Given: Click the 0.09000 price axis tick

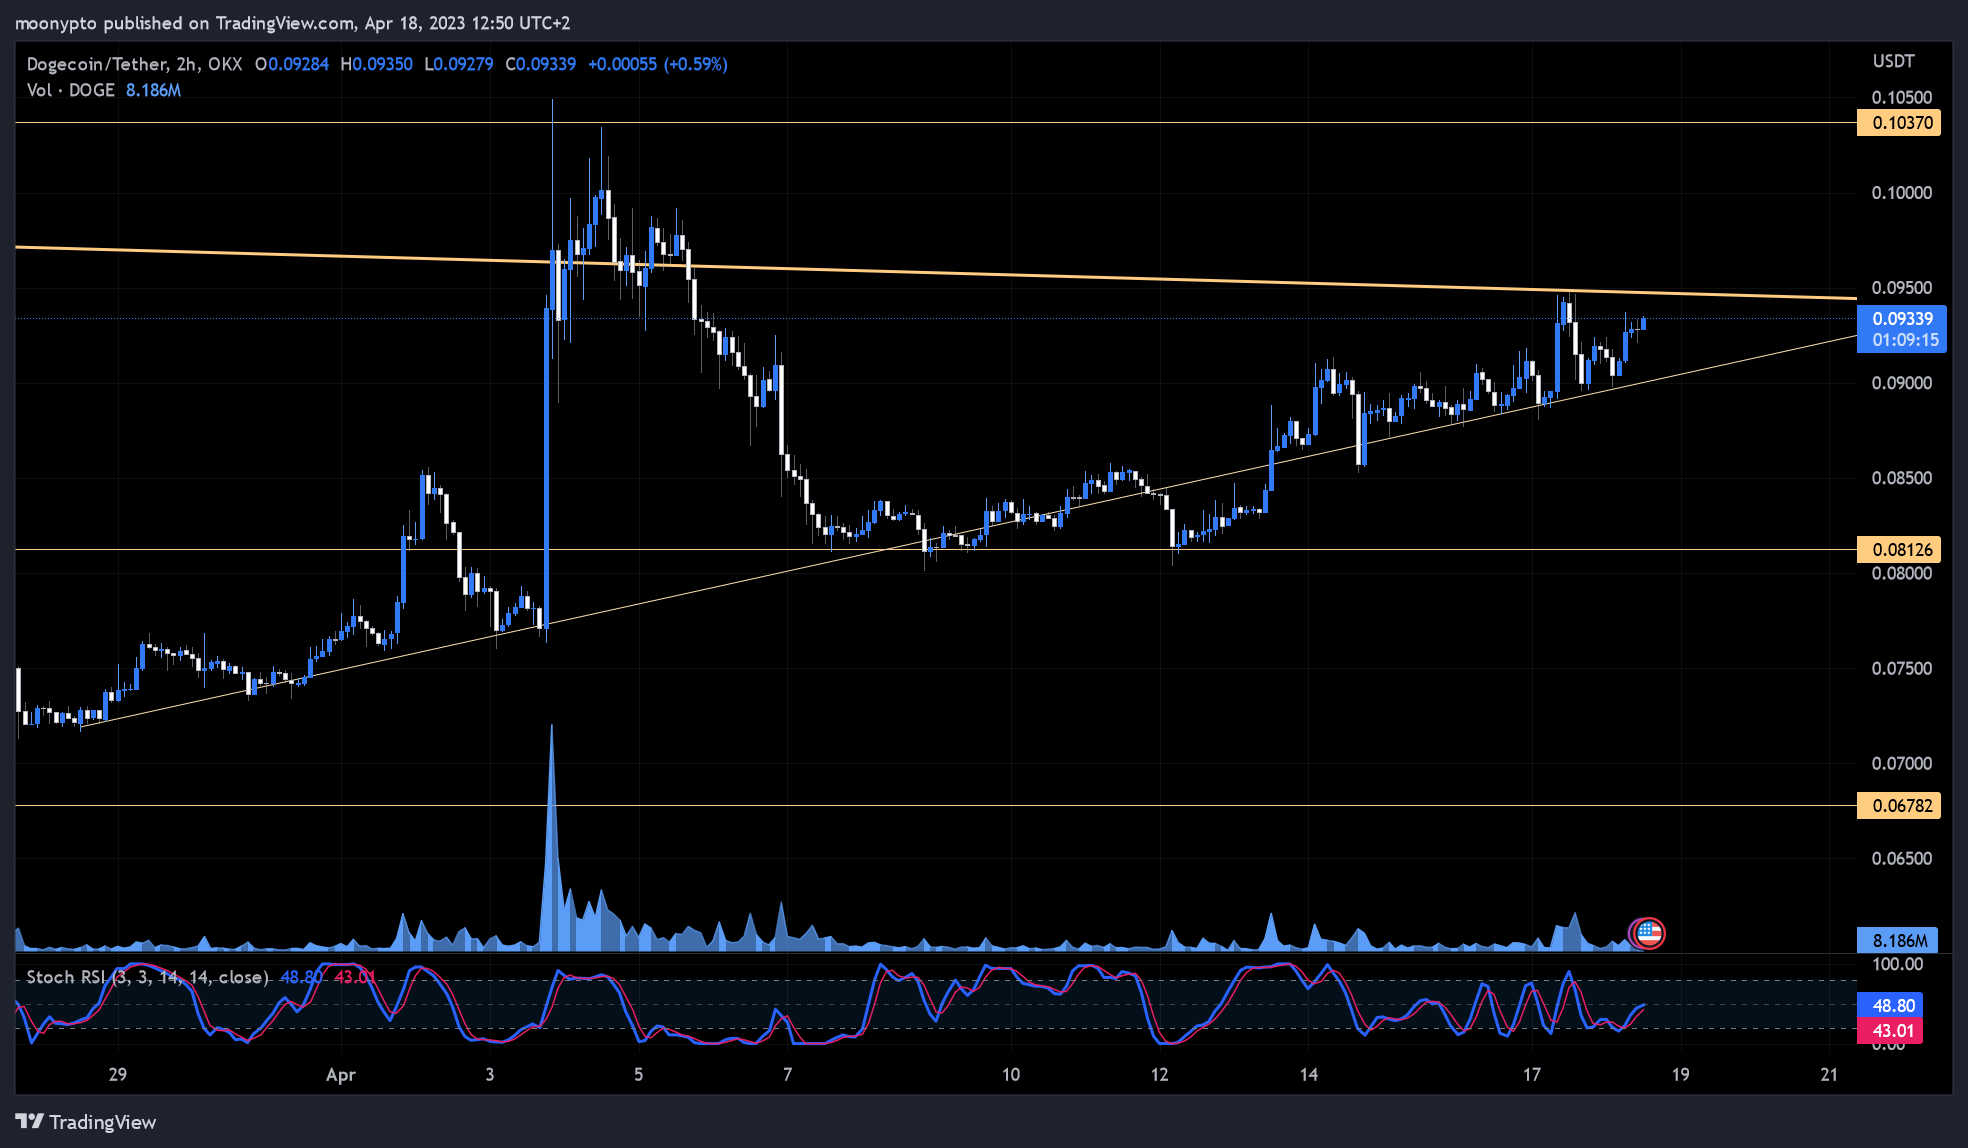Looking at the screenshot, I should 1902,382.
